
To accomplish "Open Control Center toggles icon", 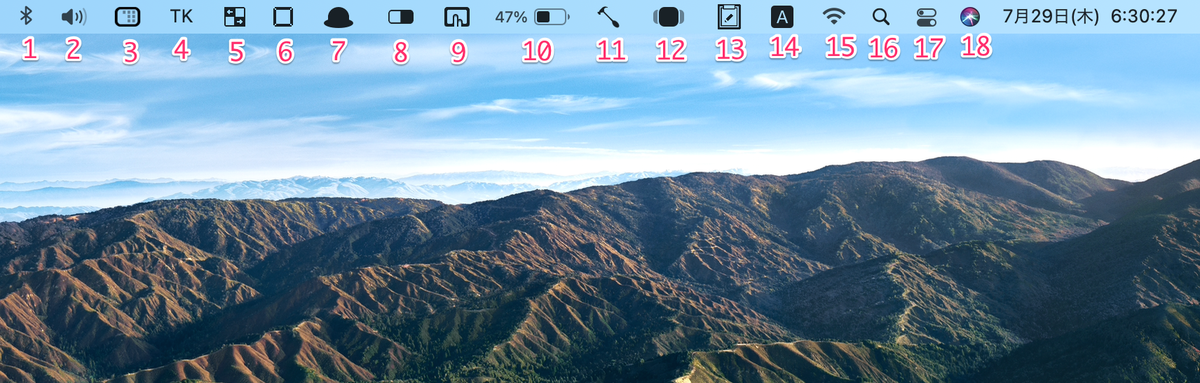I will [926, 17].
